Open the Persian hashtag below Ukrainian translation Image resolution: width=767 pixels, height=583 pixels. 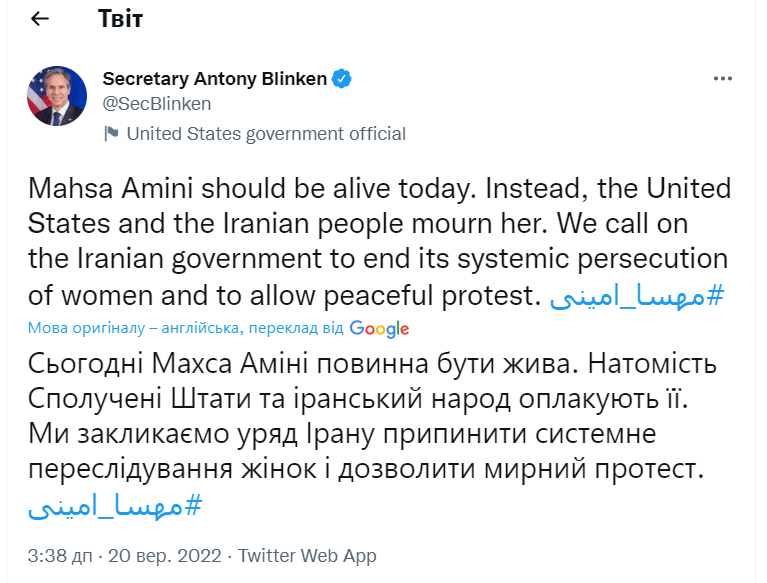114,505
